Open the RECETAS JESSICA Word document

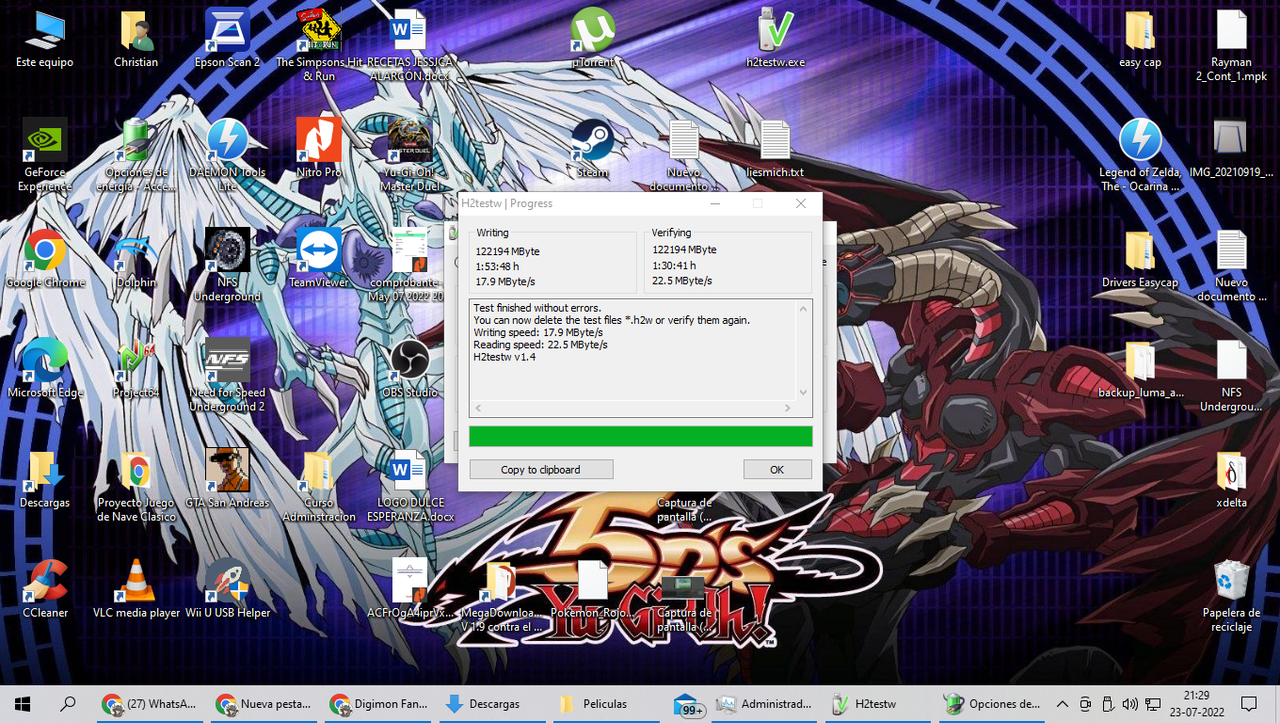coord(409,45)
